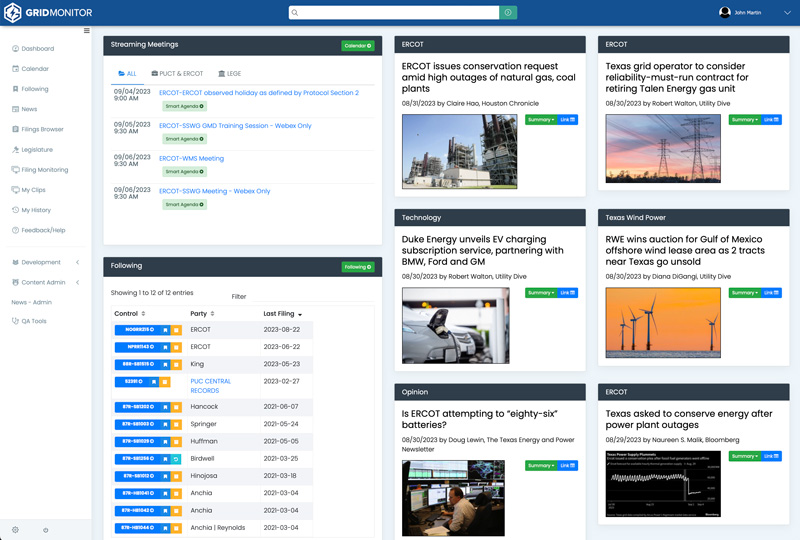Open the Filings Browser sidebar icon
Viewport: 800px width, 540px height.
(x=15, y=129)
